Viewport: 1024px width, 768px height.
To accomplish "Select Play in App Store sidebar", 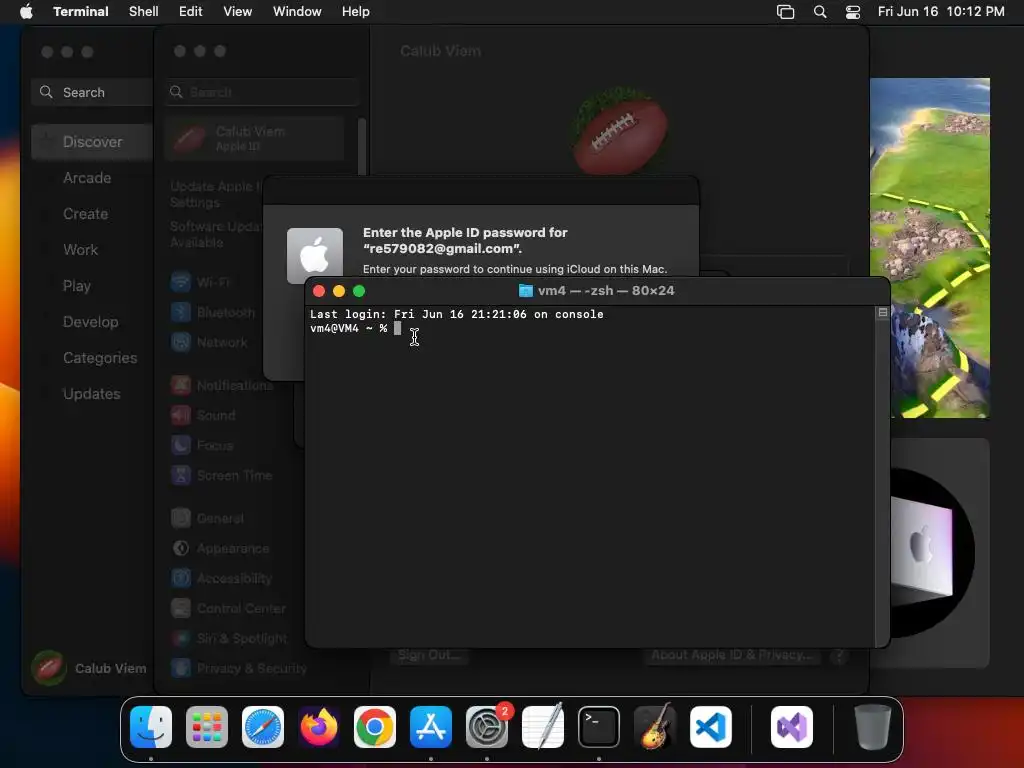I will [76, 286].
